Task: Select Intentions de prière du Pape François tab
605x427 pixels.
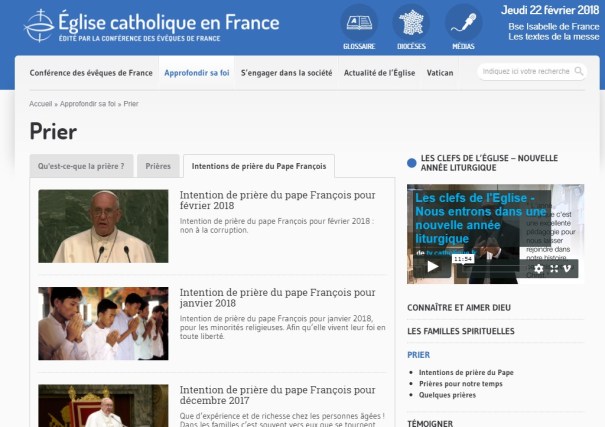Action: coord(259,166)
